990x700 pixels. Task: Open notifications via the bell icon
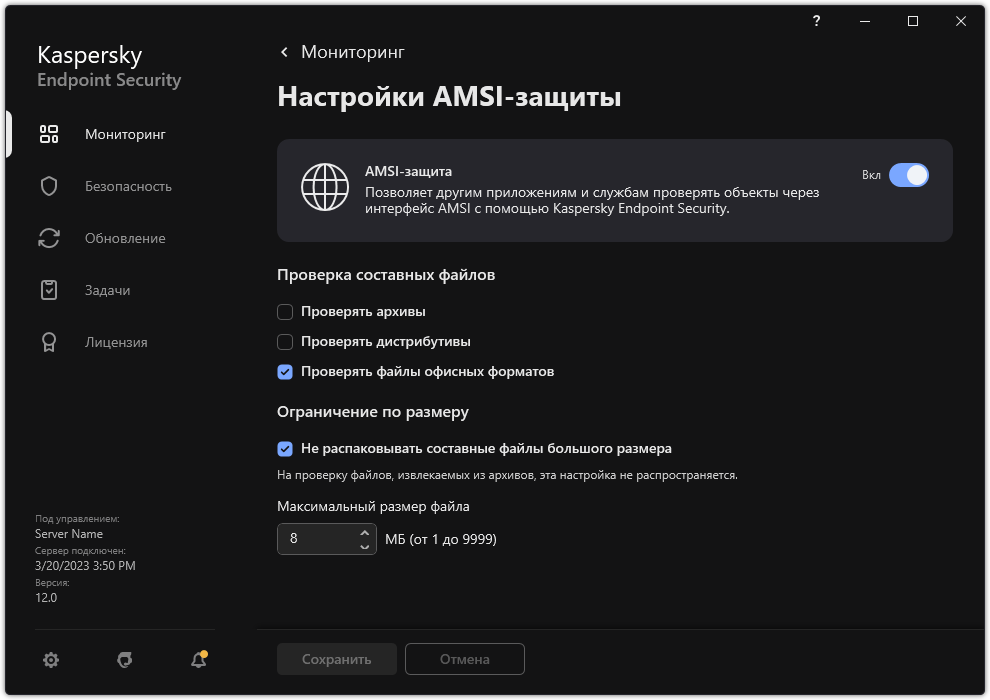197,660
